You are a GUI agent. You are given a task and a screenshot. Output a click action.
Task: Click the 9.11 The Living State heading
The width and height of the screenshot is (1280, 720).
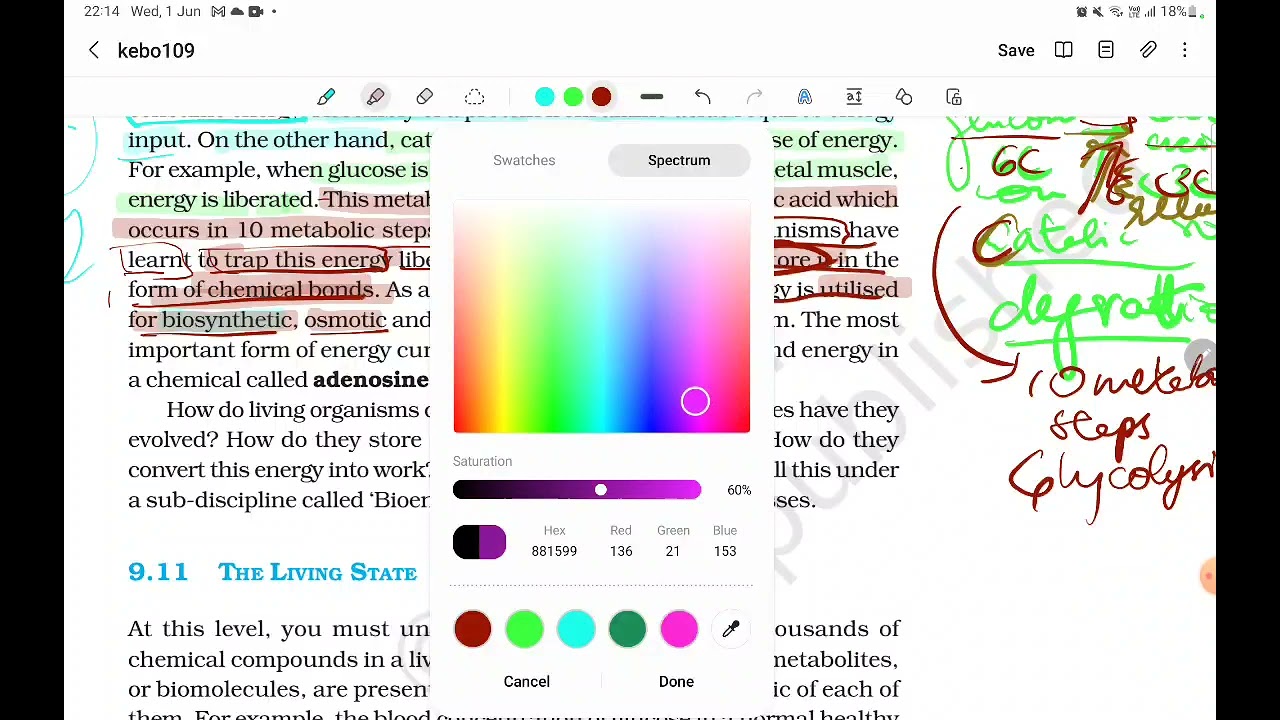pos(272,572)
